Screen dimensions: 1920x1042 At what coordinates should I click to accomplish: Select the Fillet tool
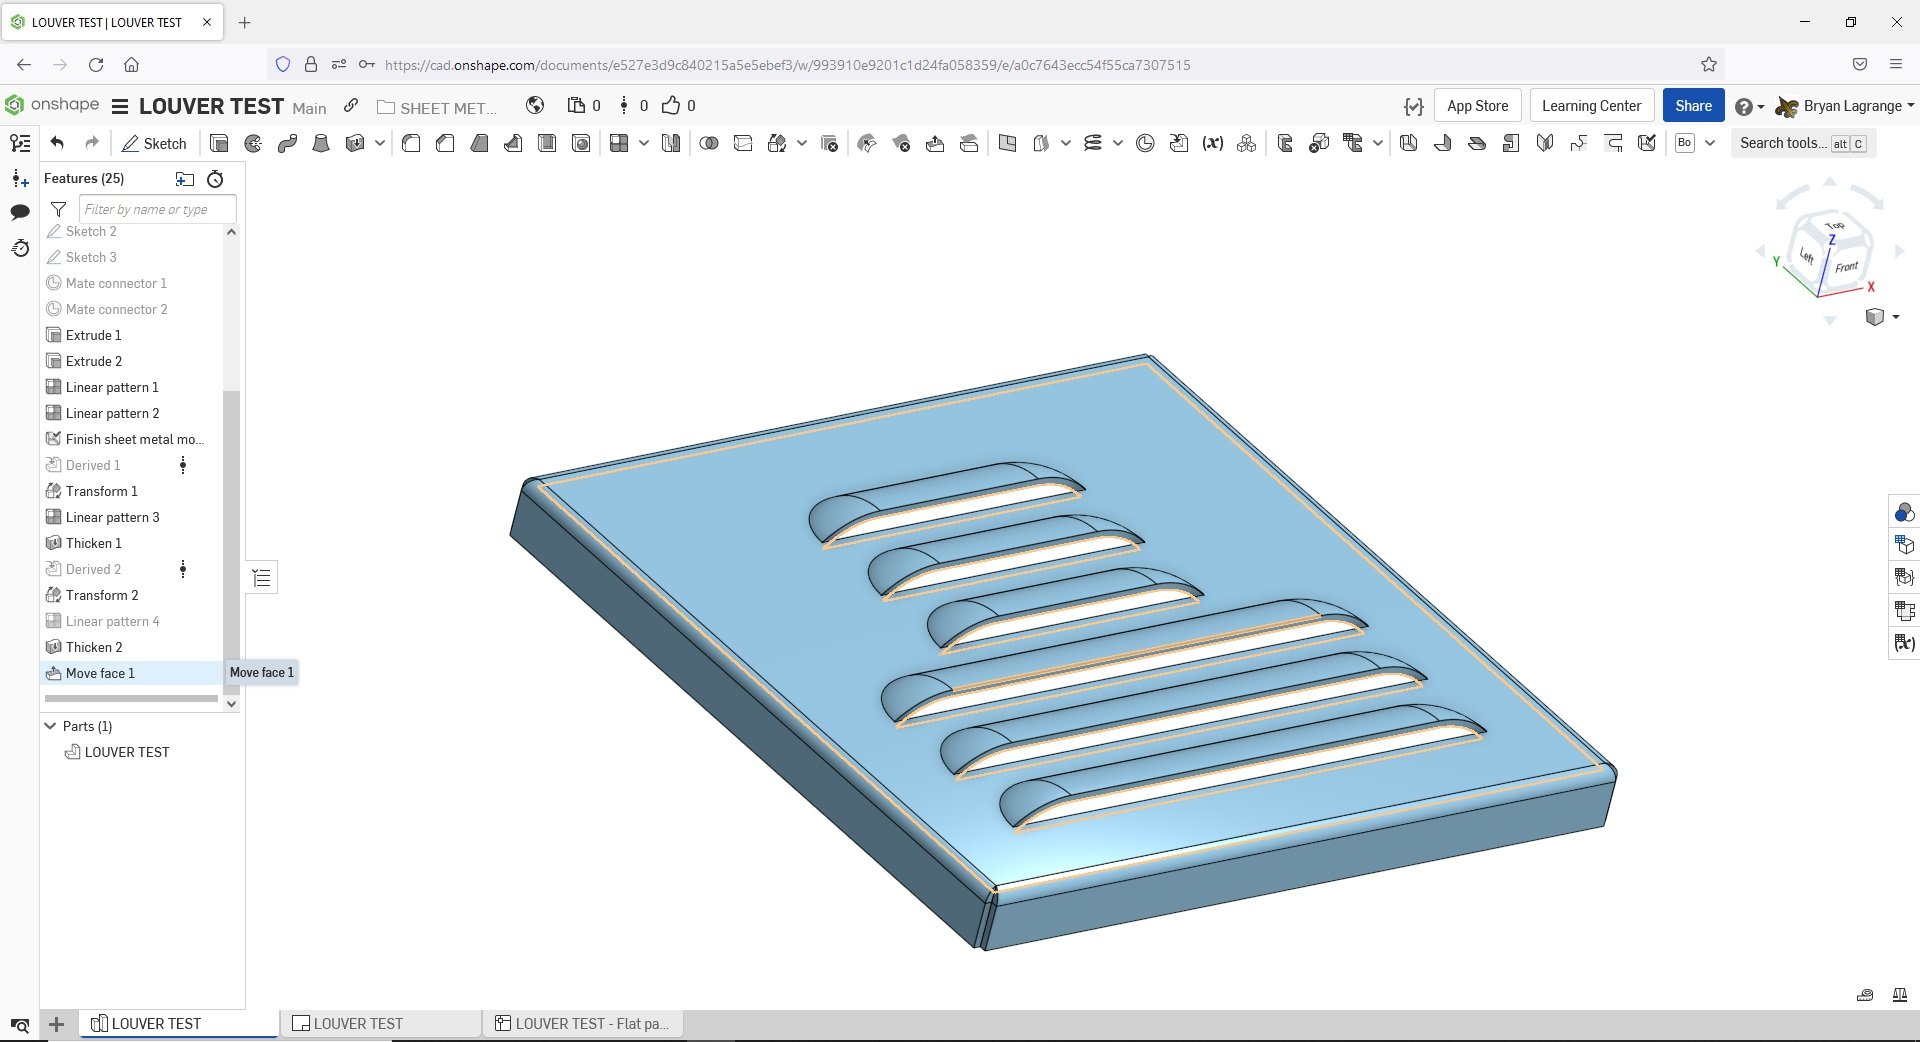411,144
